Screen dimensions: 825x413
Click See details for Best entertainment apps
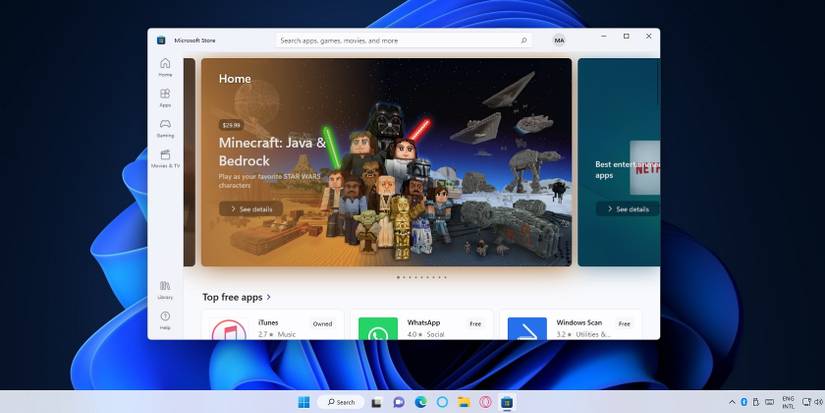point(628,209)
